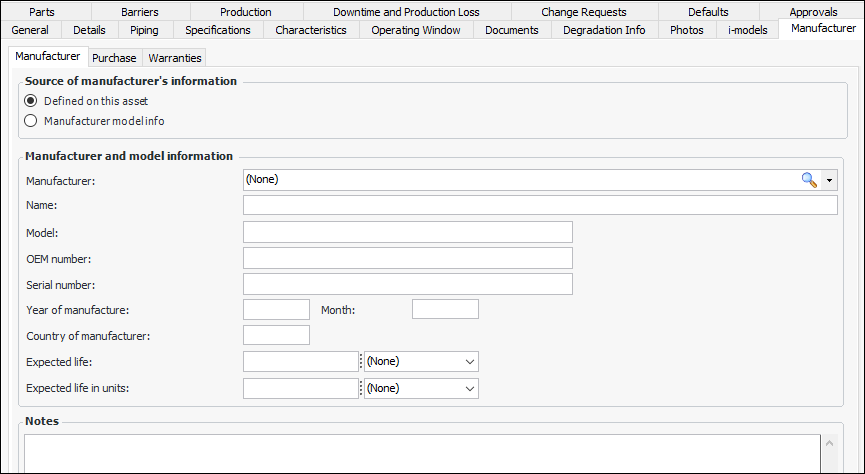Select the 'Manufacturer model info' radio option
The image size is (865, 474).
click(x=31, y=121)
